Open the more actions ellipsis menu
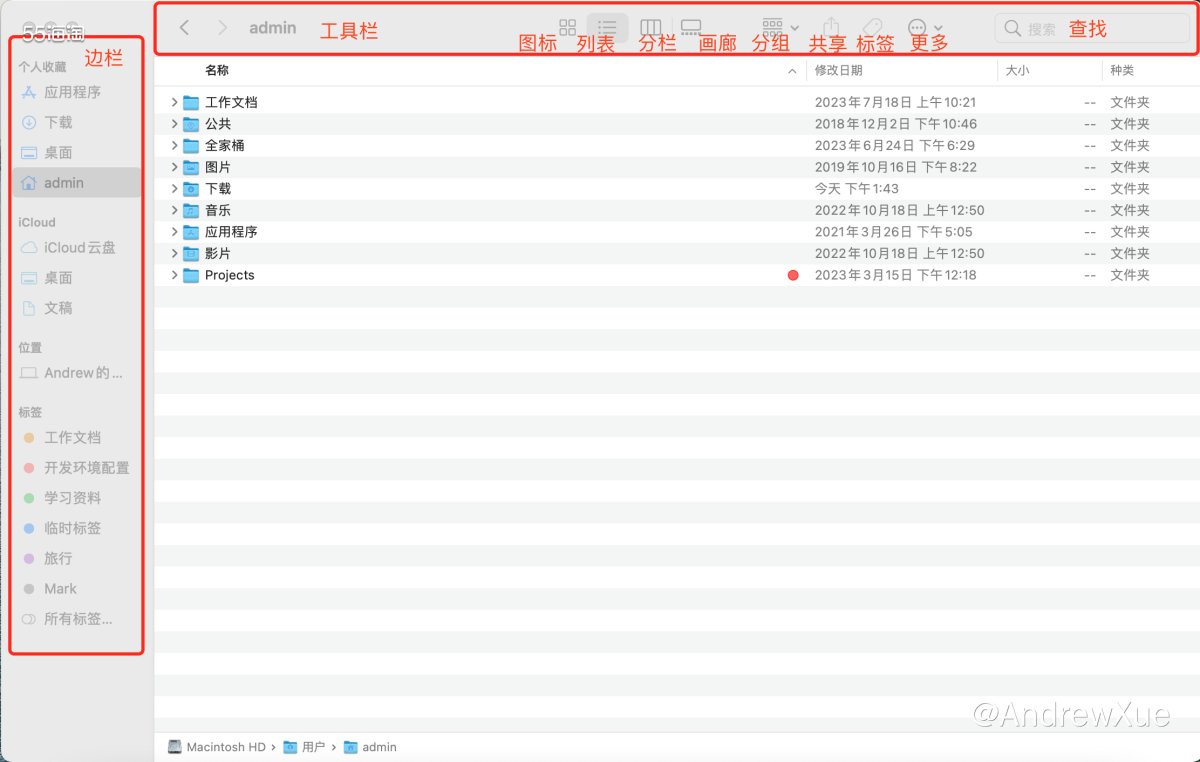 925,28
